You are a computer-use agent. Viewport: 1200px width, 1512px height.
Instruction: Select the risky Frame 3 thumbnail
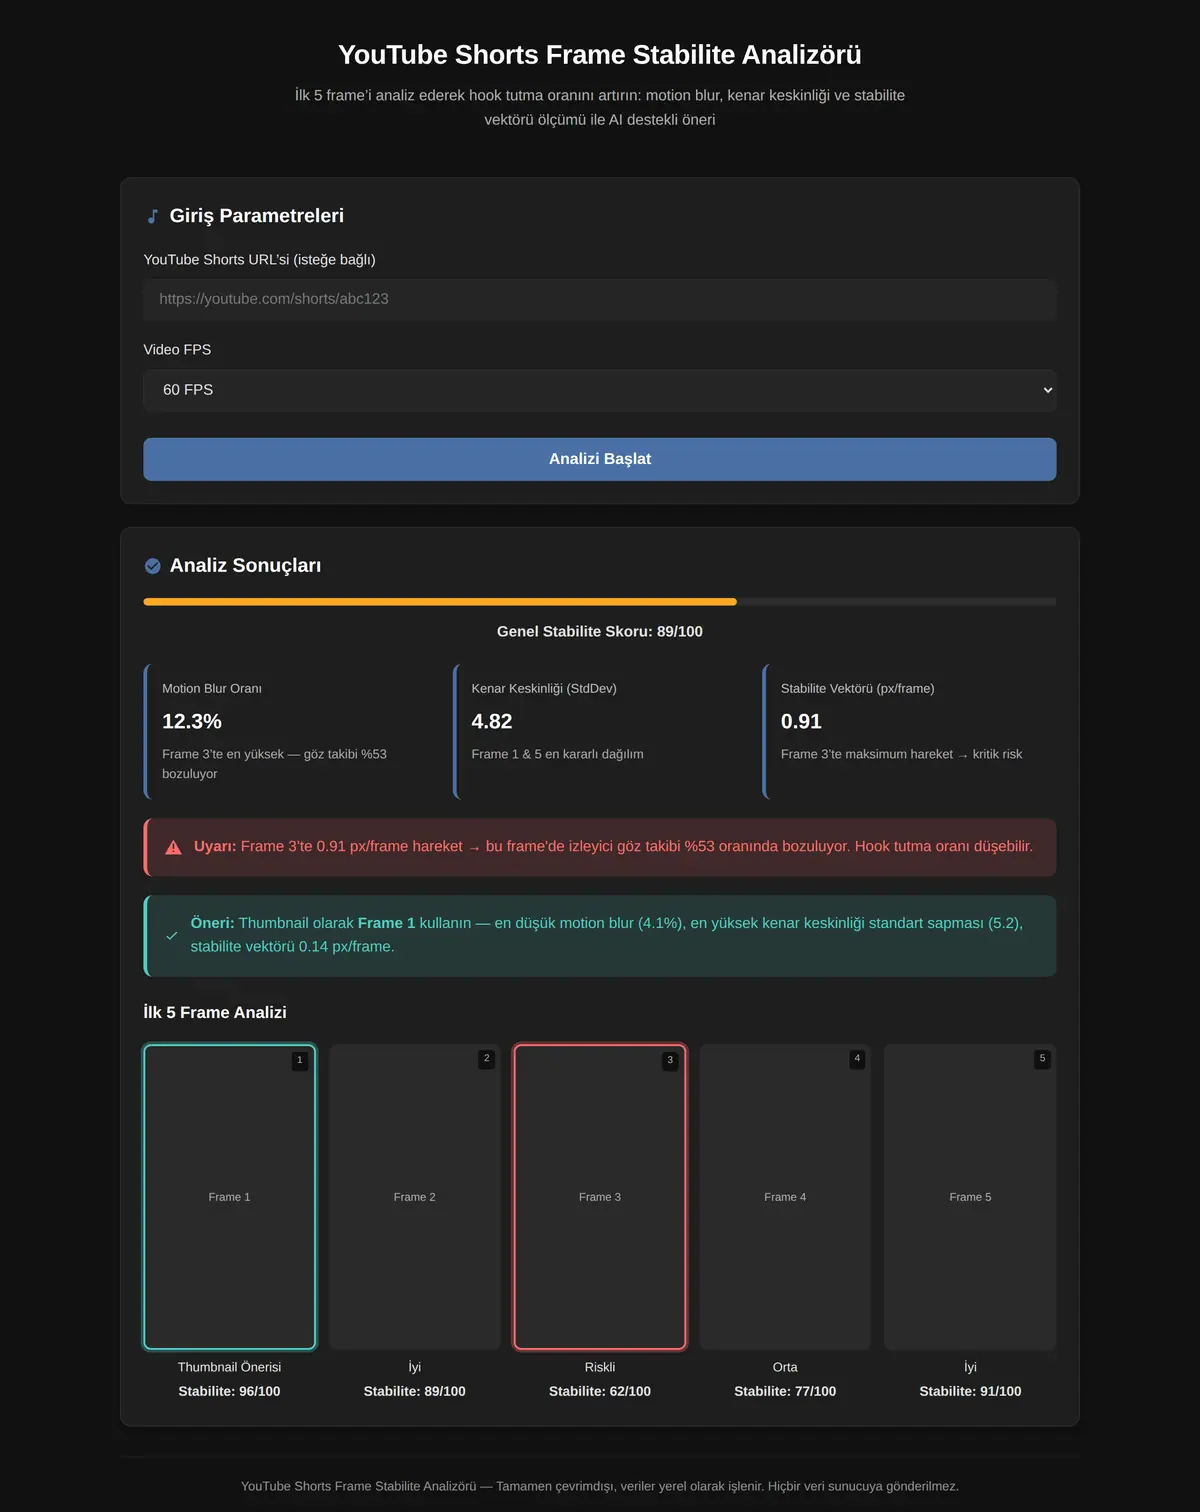(600, 1197)
